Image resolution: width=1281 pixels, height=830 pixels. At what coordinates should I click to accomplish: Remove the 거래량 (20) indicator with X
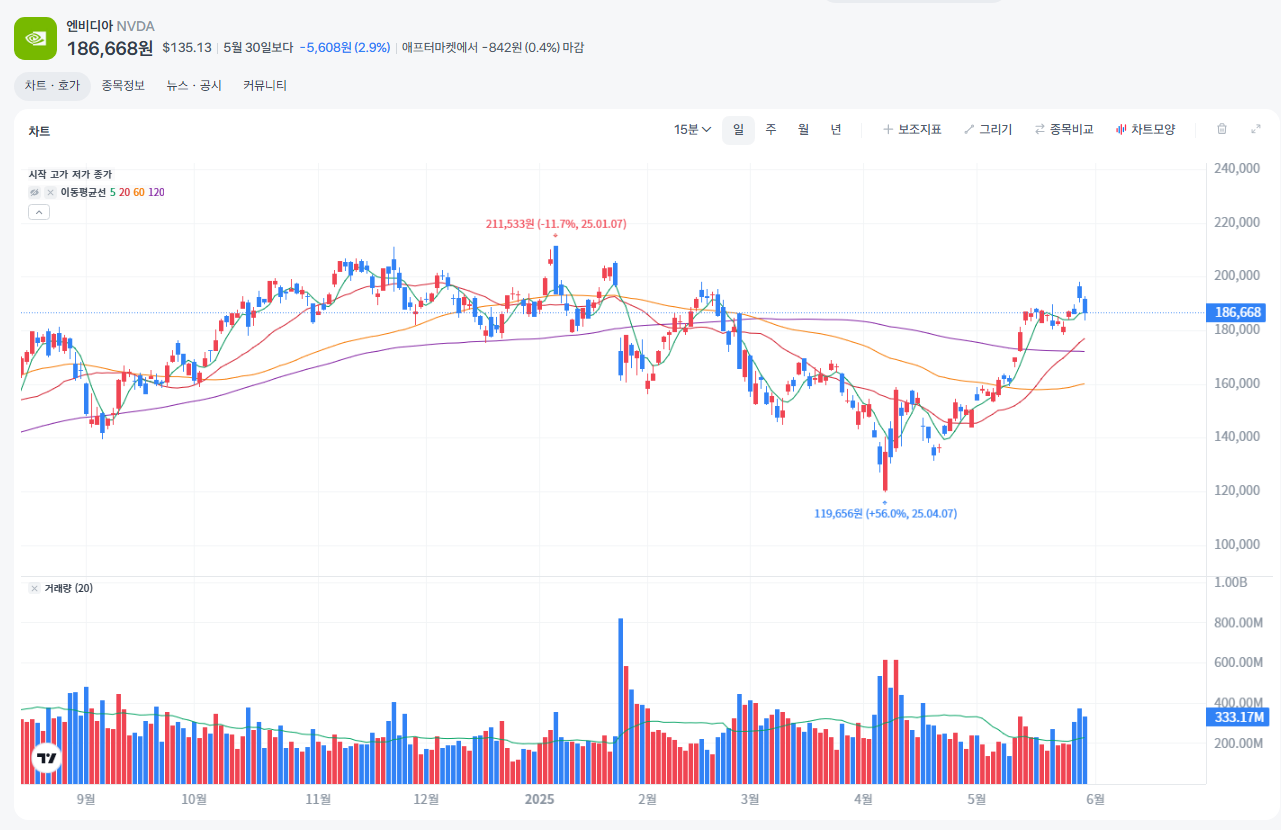(x=34, y=588)
